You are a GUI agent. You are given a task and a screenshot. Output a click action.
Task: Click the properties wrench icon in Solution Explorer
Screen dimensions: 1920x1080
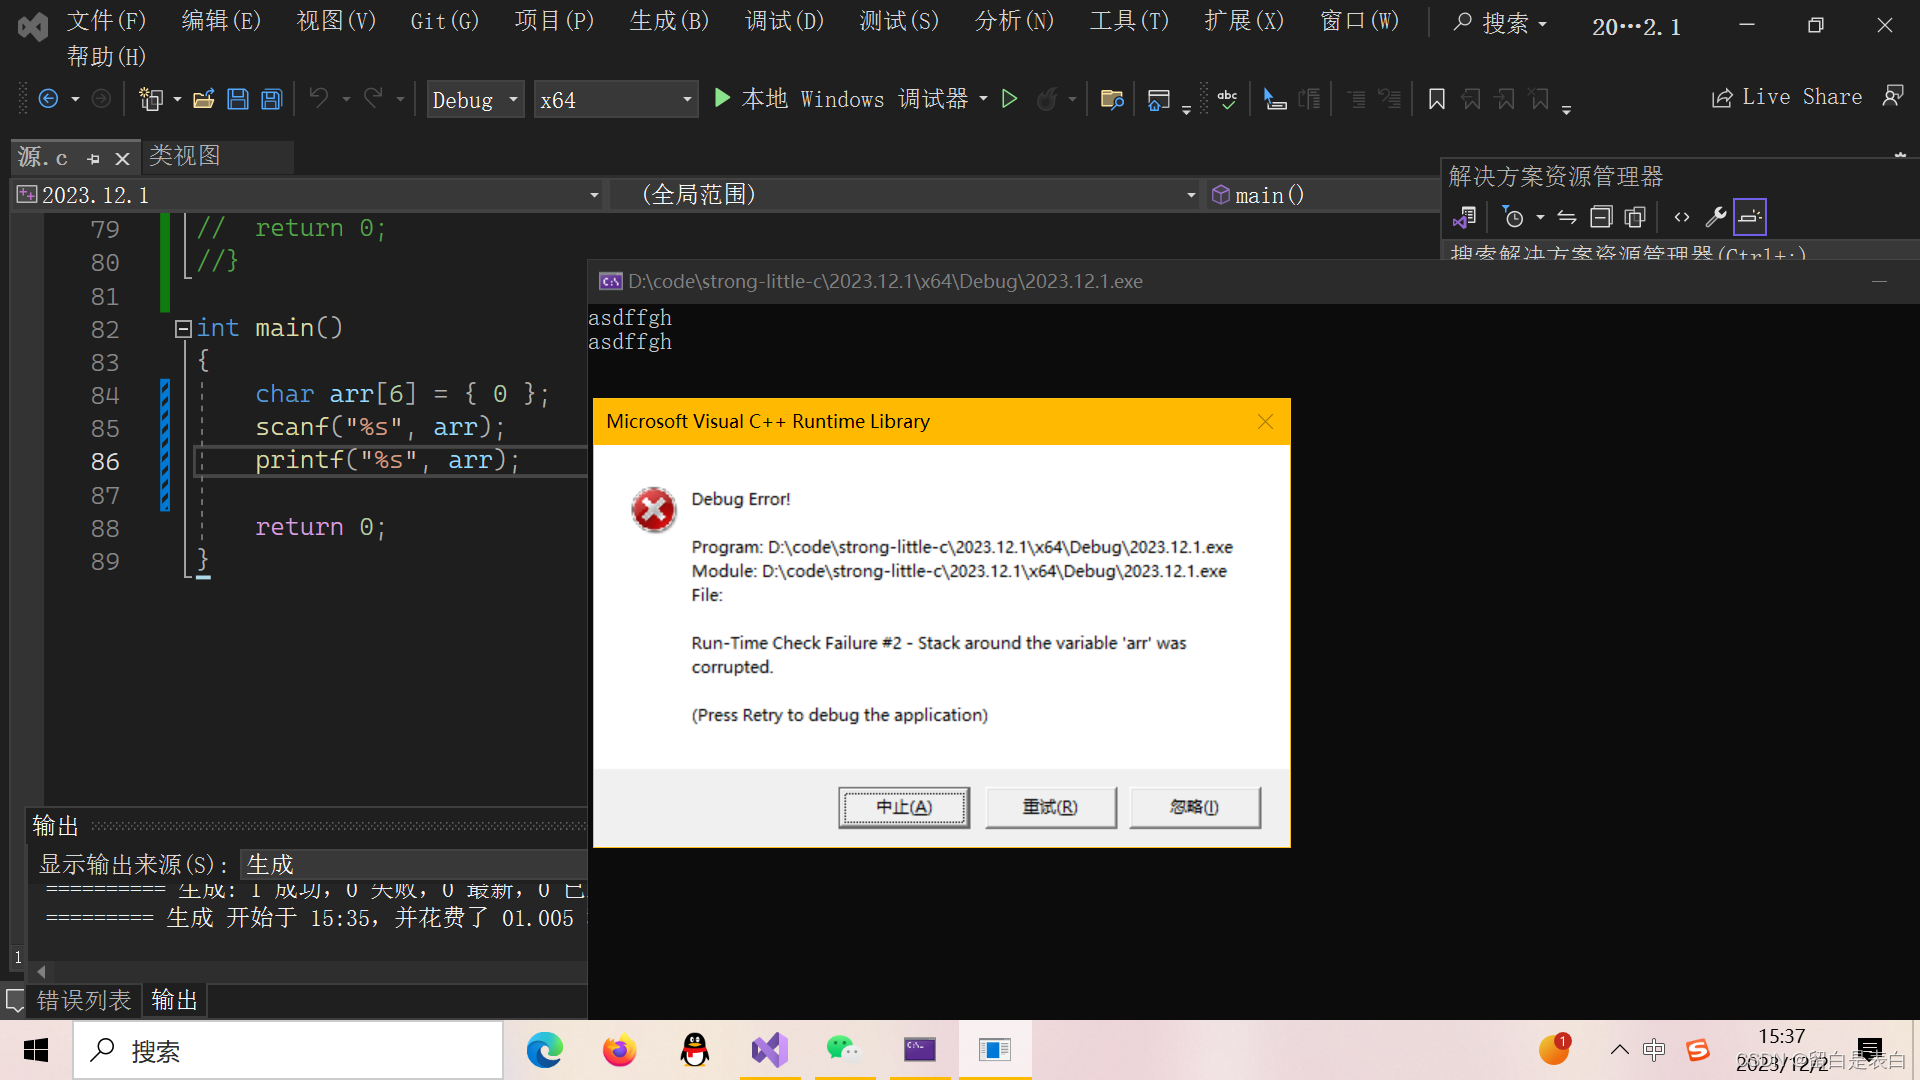click(1716, 217)
